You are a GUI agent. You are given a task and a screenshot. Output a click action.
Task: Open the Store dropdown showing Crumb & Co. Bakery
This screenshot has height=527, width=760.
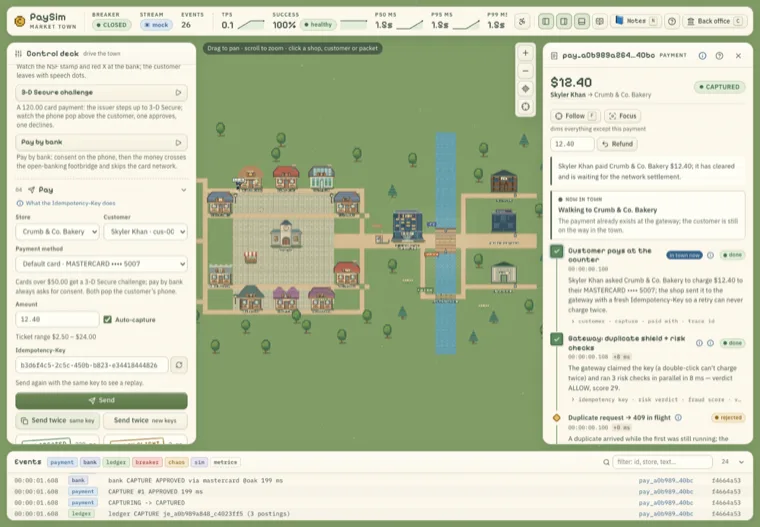[x=58, y=232]
